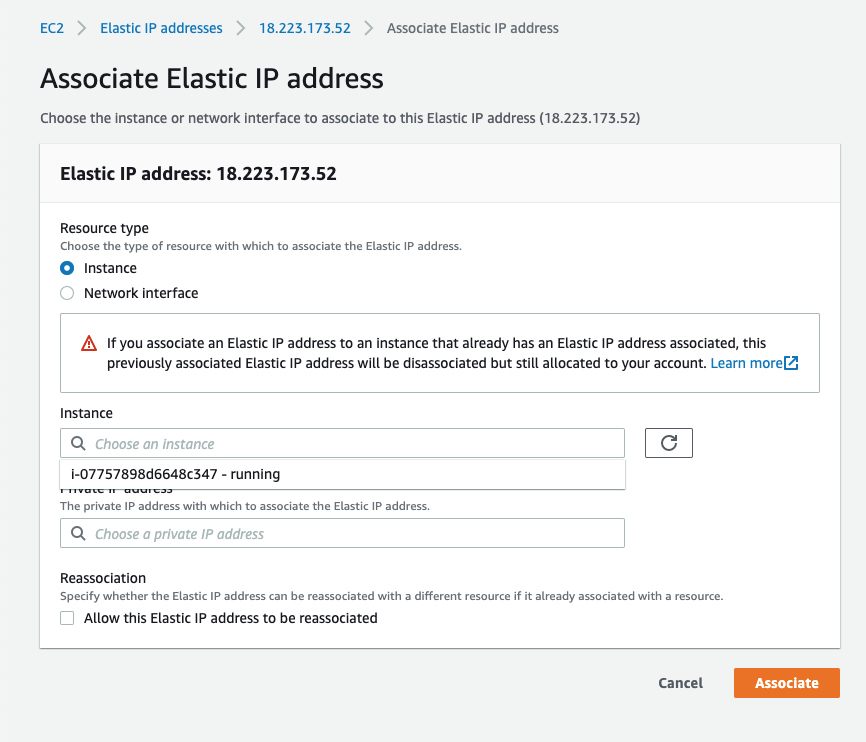Select the Network interface radio option

(67, 293)
